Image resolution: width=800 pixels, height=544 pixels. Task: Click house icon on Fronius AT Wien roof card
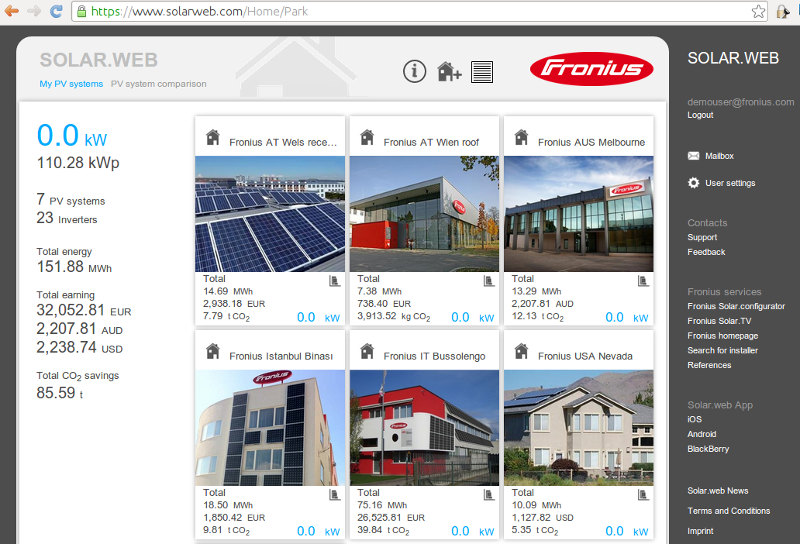pyautogui.click(x=367, y=137)
